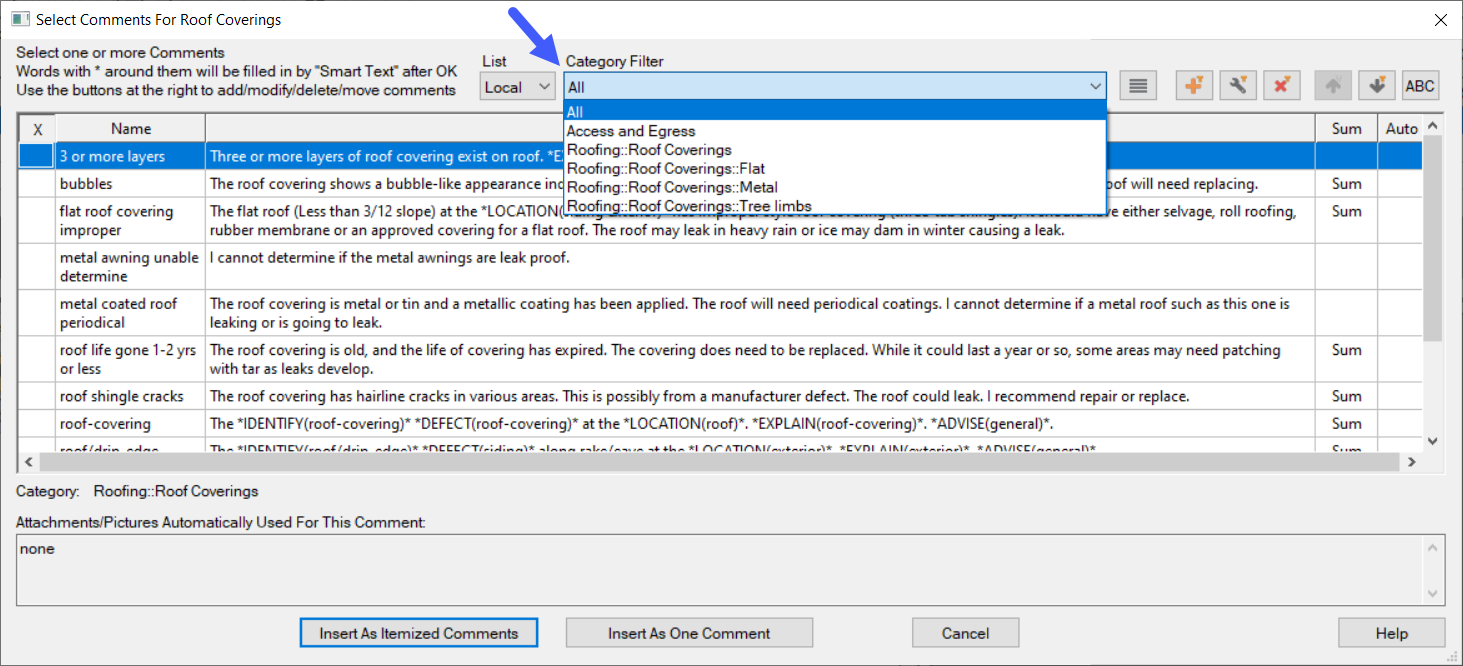
Task: Move comment down with the down arrow icon
Action: tap(1377, 86)
